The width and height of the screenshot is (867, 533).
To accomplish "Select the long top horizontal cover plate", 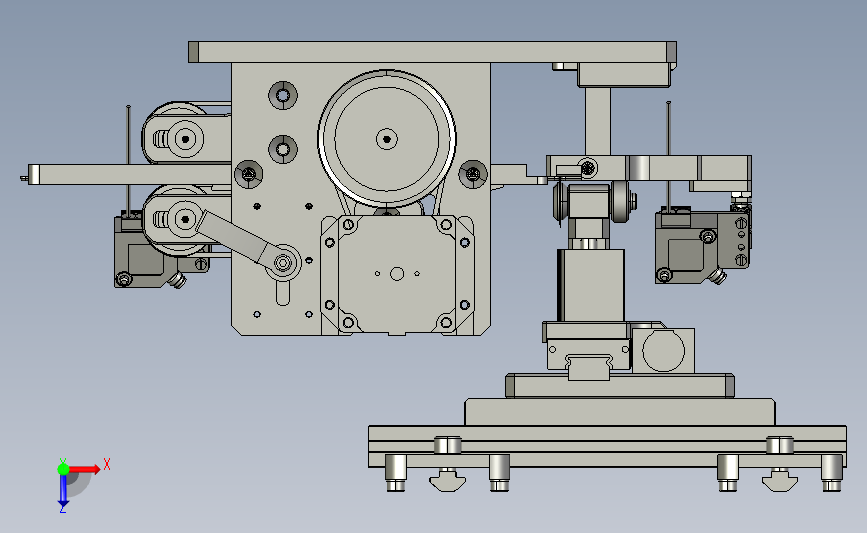I will (432, 52).
